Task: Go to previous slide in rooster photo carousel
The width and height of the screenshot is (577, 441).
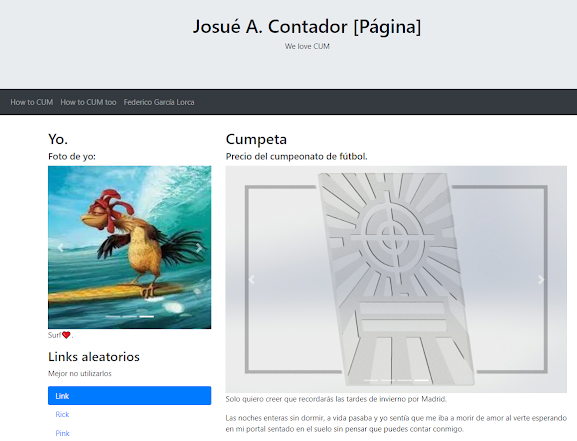Action: (x=60, y=247)
